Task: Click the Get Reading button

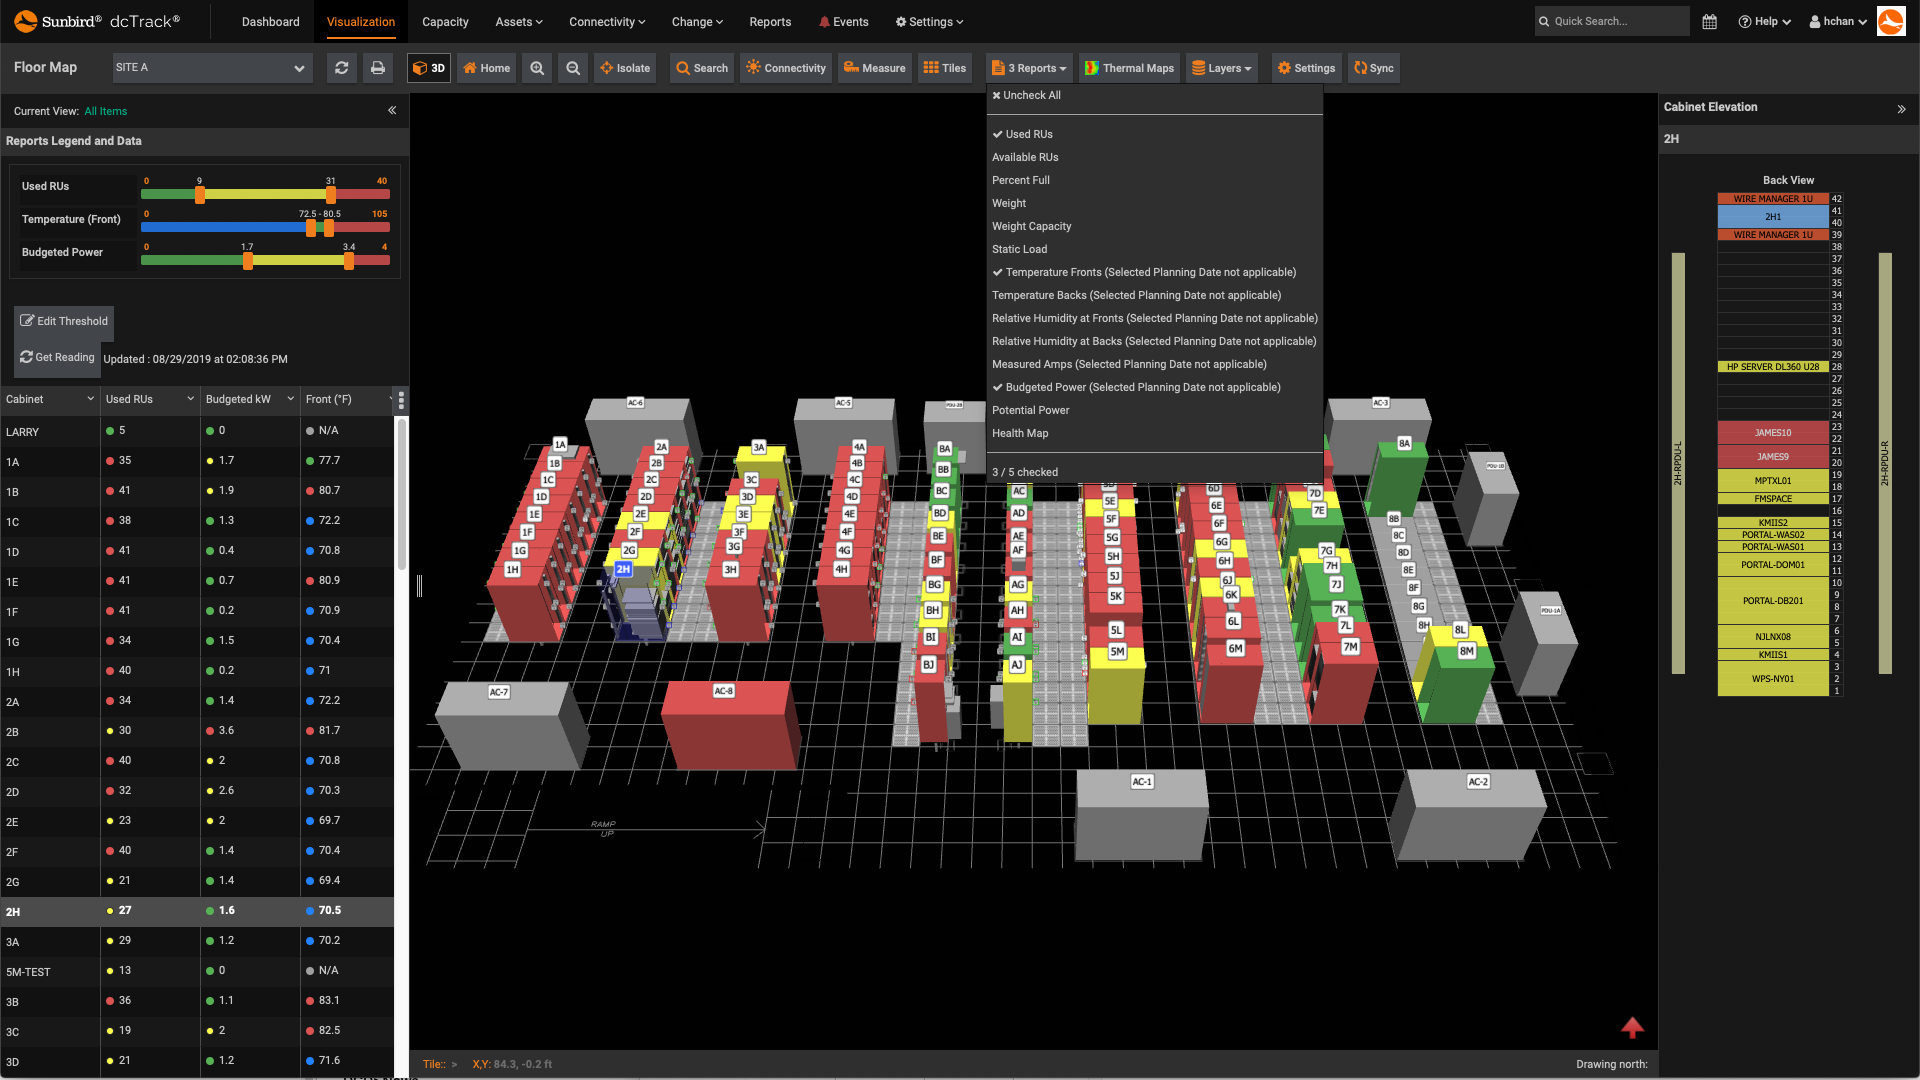Action: [57, 357]
